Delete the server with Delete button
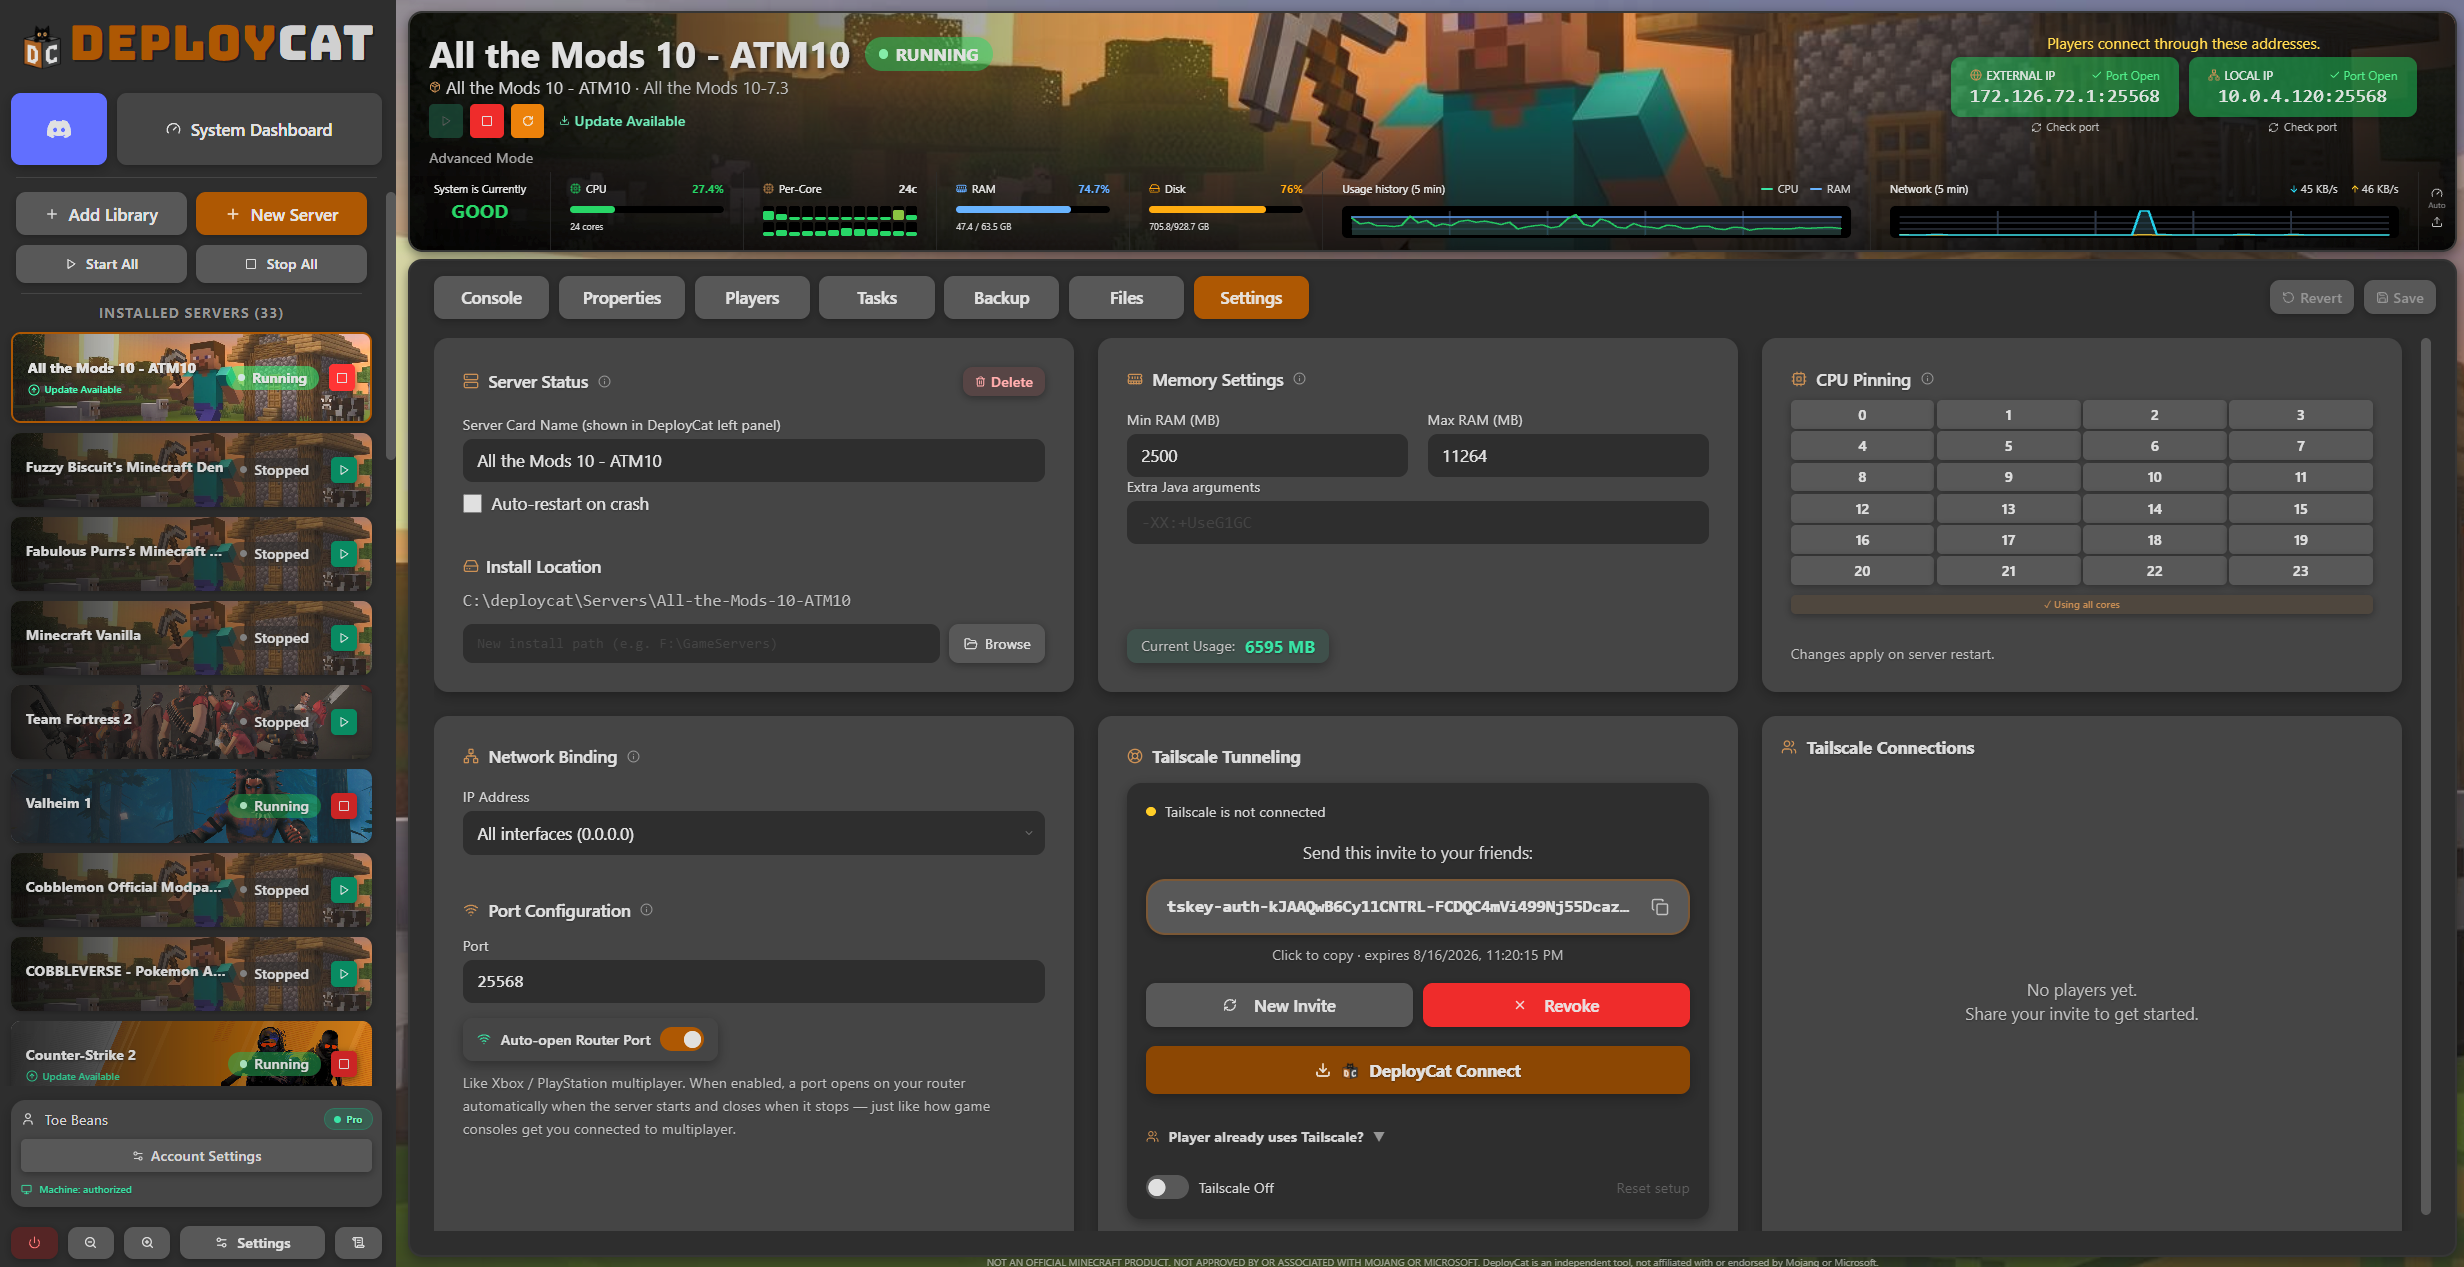This screenshot has height=1267, width=2464. 1004,382
